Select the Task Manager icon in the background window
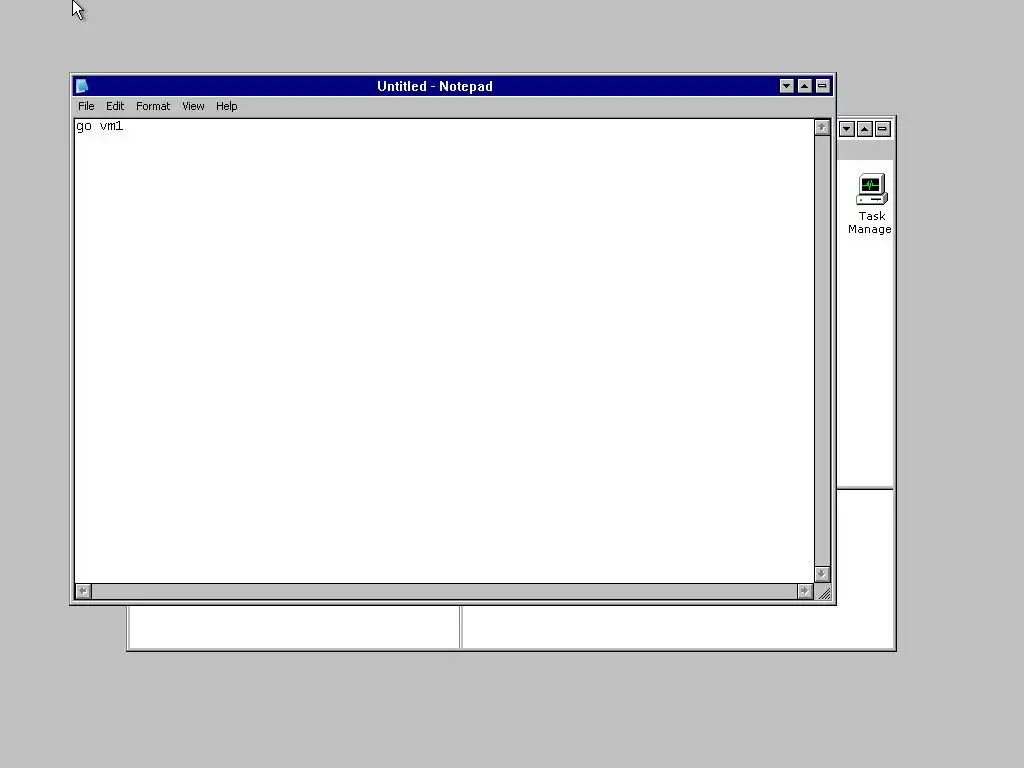Image resolution: width=1024 pixels, height=768 pixels. point(871,203)
